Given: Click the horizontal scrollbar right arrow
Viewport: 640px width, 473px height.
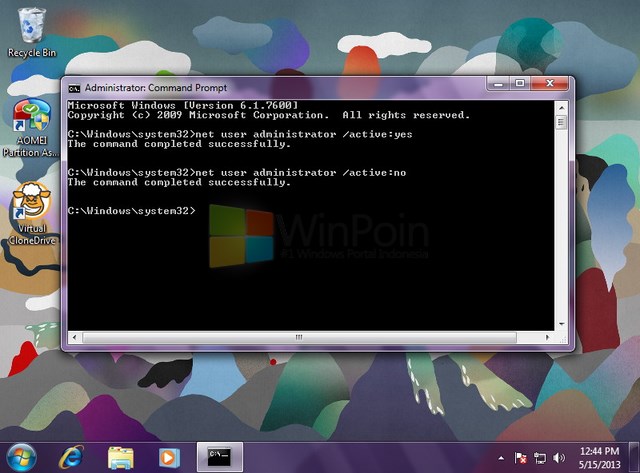Looking at the screenshot, I should [547, 338].
